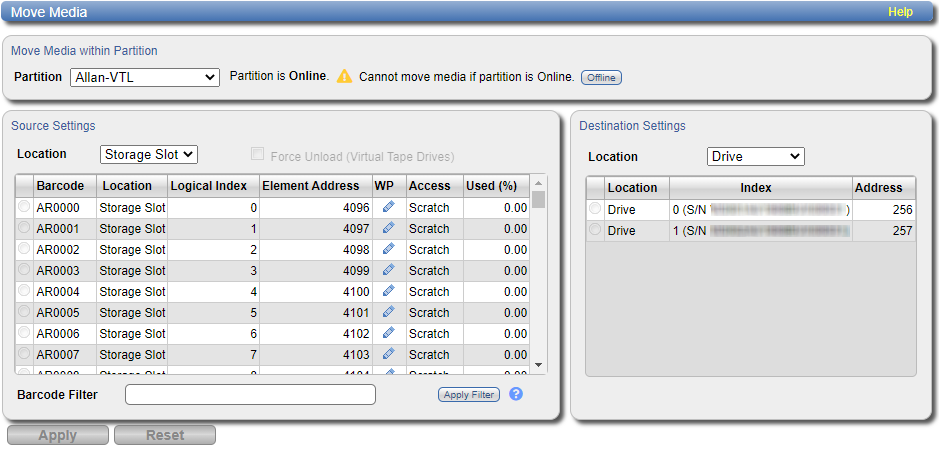The height and width of the screenshot is (450, 939).
Task: Click into the Barcode Filter text field
Action: 250,394
